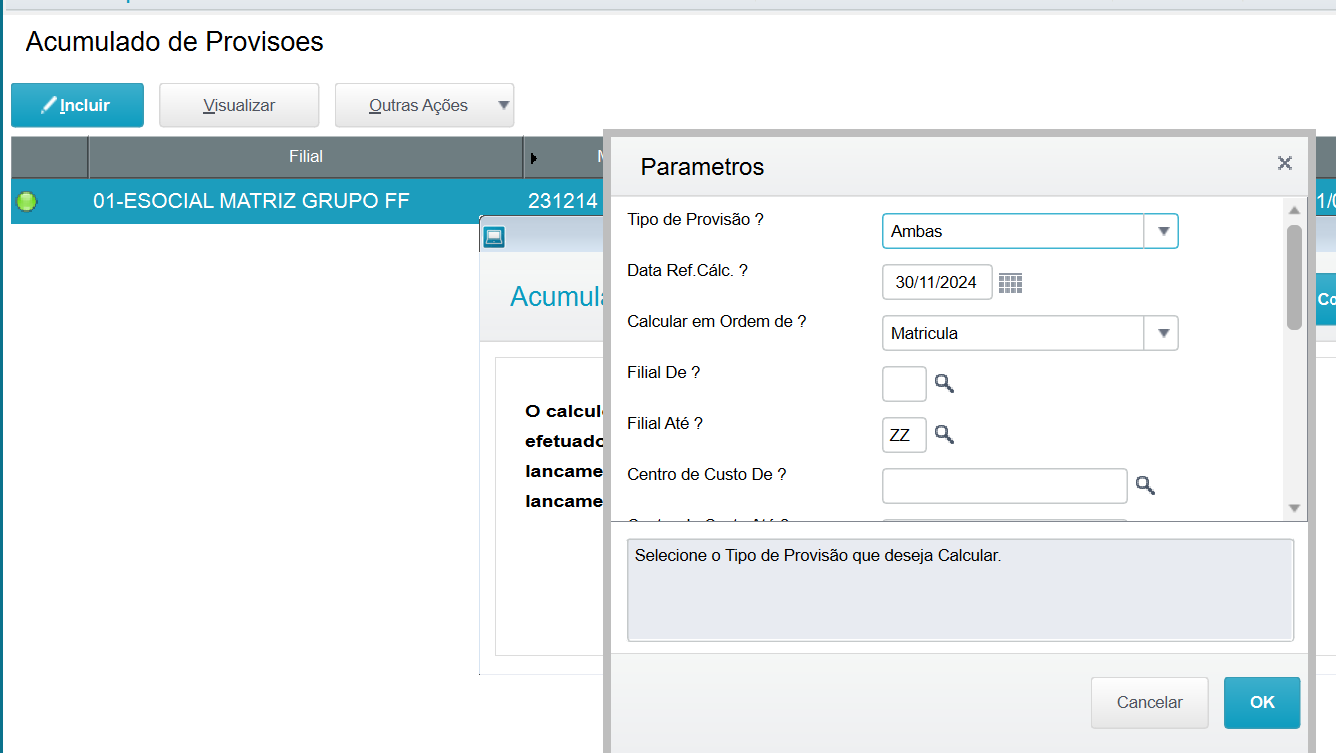Click the Filial column header
The width and height of the screenshot is (1336, 753).
click(305, 157)
